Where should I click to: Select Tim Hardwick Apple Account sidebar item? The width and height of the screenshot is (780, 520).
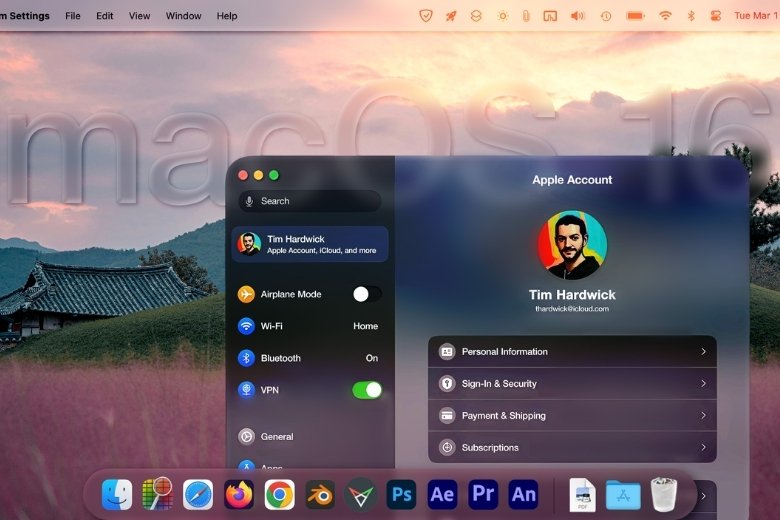point(309,244)
